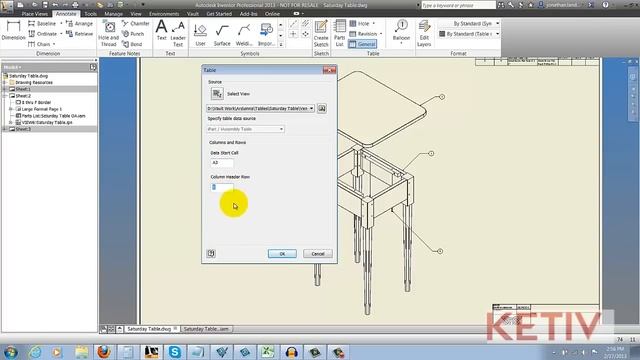Activate the Text tool
Viewport: 640px width, 360px height.
(162, 31)
